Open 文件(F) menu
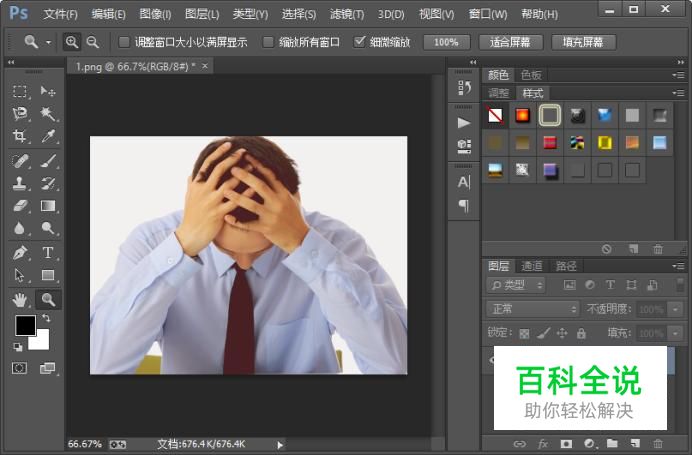Screen dimensions: 692x455 60,14
